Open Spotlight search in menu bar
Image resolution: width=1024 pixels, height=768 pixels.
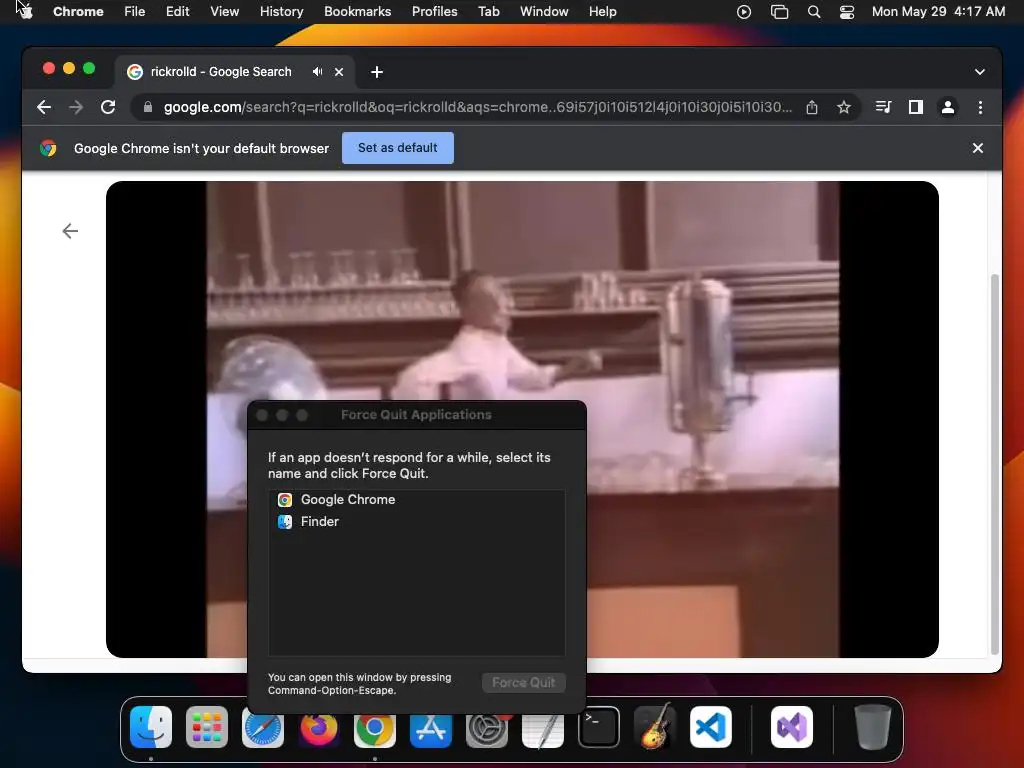click(814, 12)
